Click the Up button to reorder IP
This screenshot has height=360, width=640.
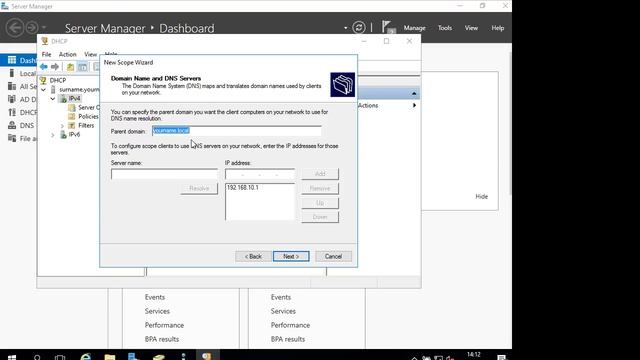coord(320,203)
